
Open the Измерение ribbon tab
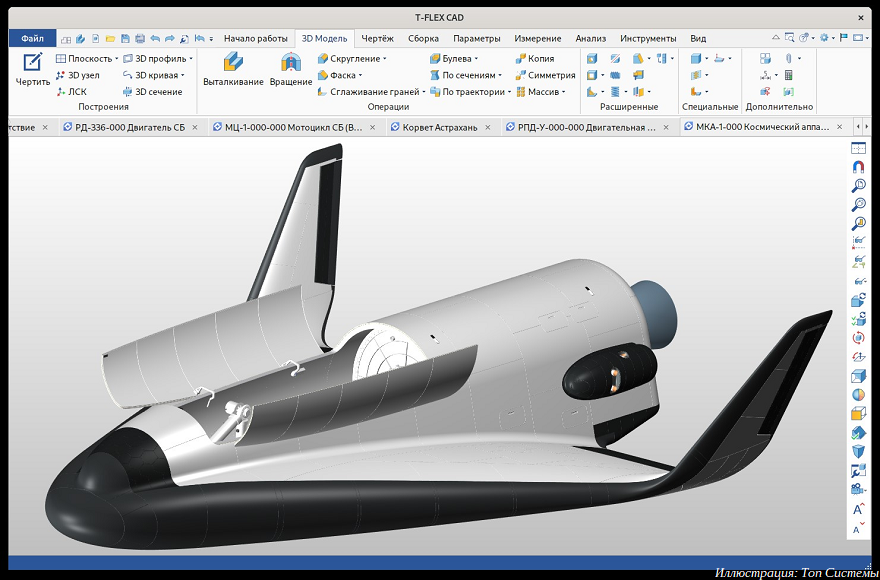pyautogui.click(x=538, y=39)
